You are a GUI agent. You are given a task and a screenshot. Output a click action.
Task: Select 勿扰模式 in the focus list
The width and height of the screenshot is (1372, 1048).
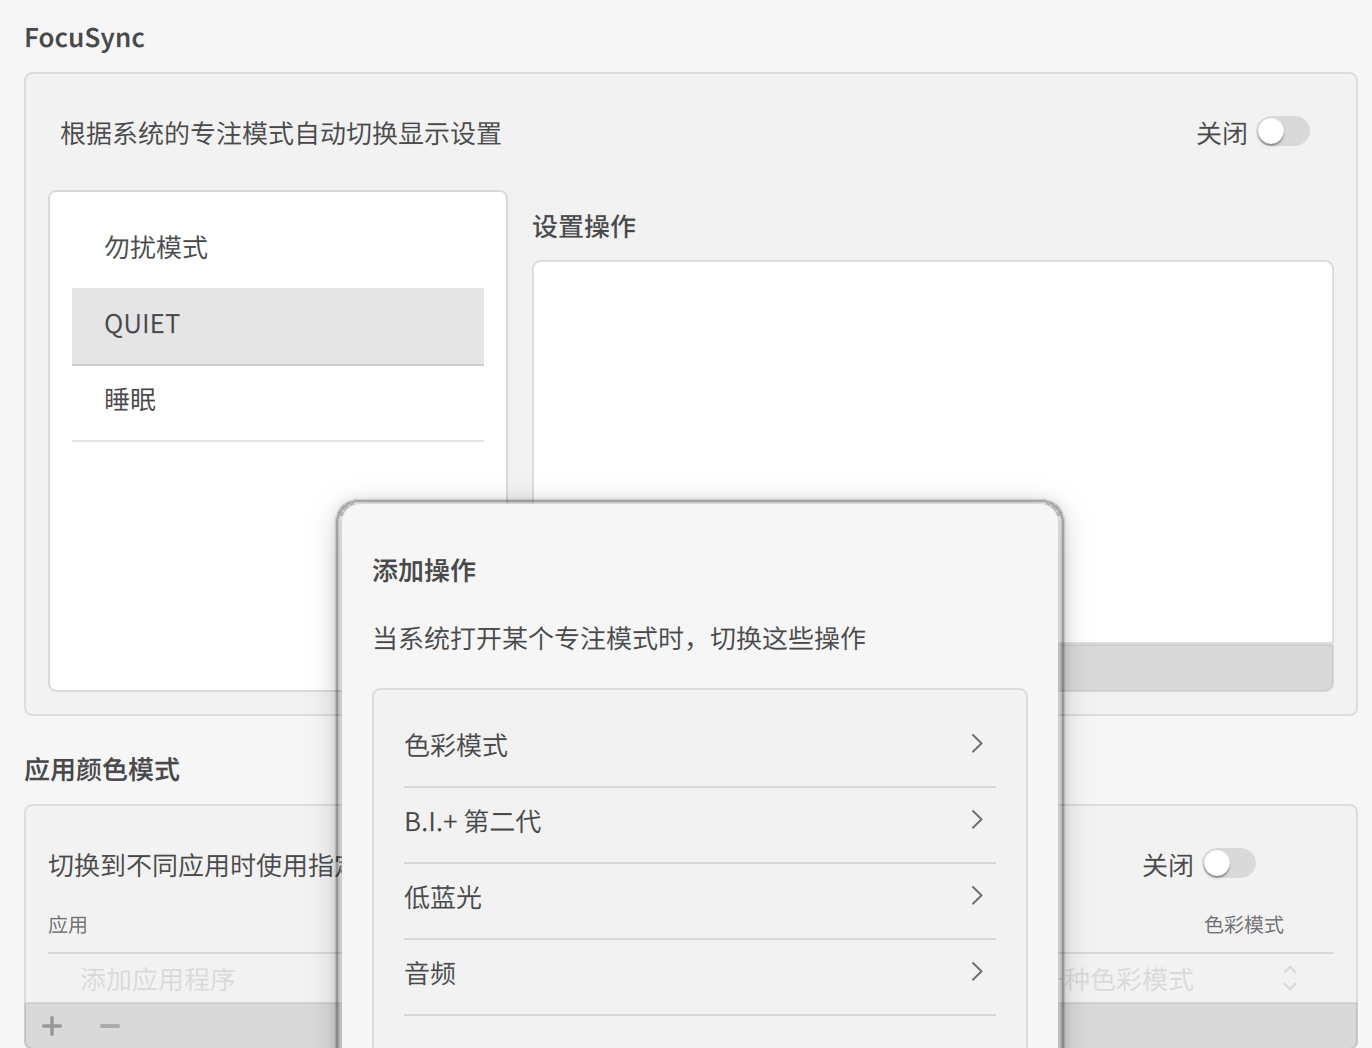point(278,249)
